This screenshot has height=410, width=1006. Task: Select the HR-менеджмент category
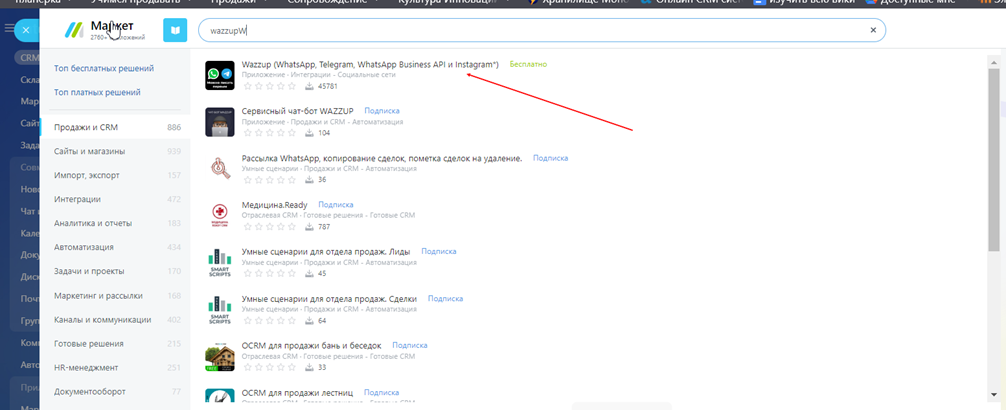115,368
